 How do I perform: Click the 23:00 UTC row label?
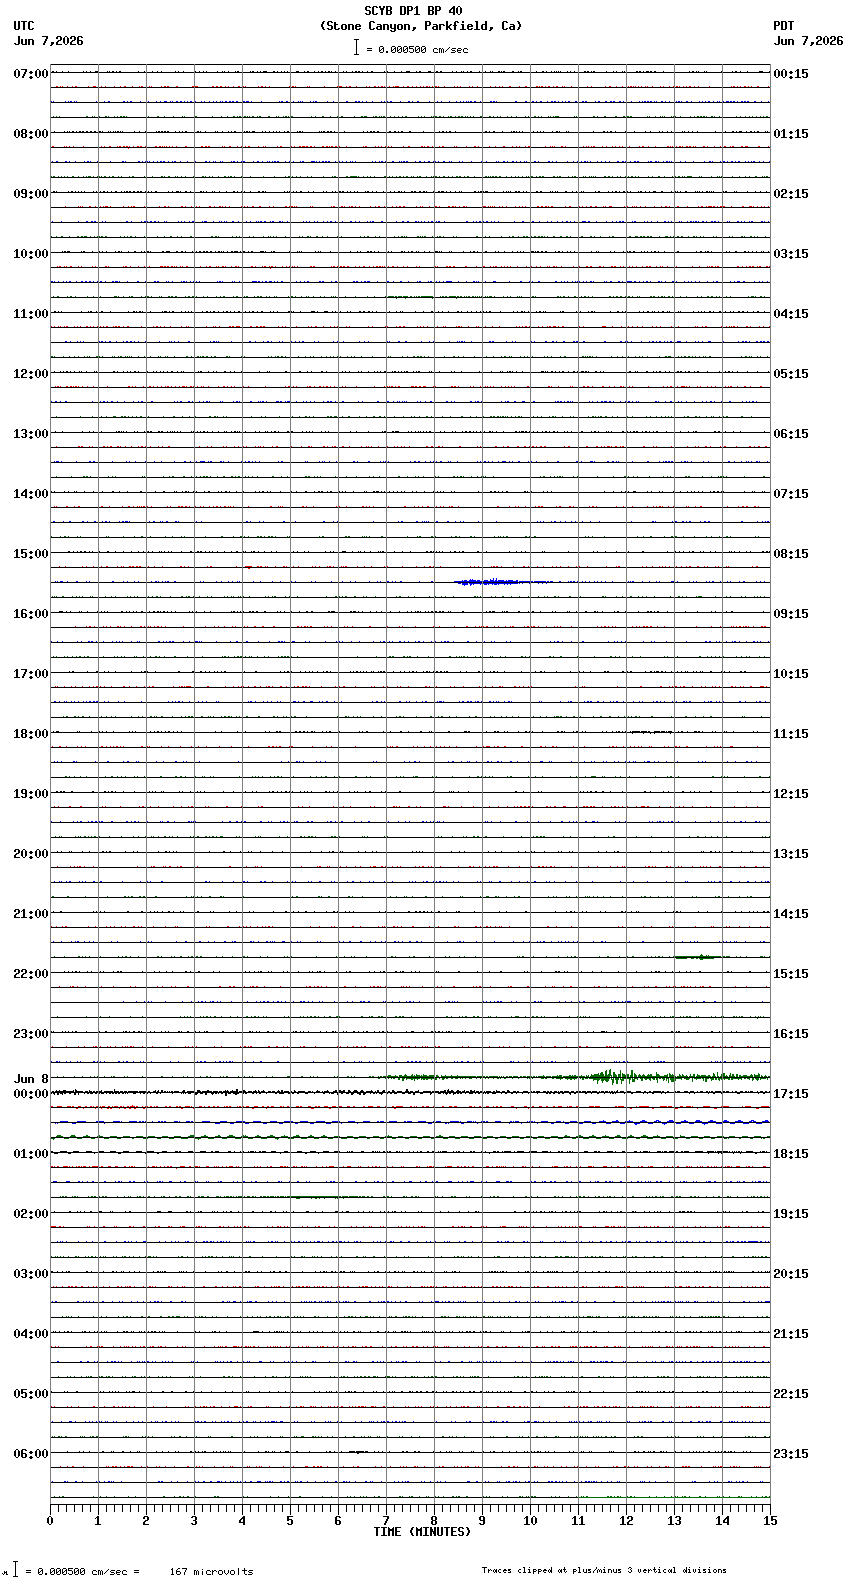[x=31, y=1034]
